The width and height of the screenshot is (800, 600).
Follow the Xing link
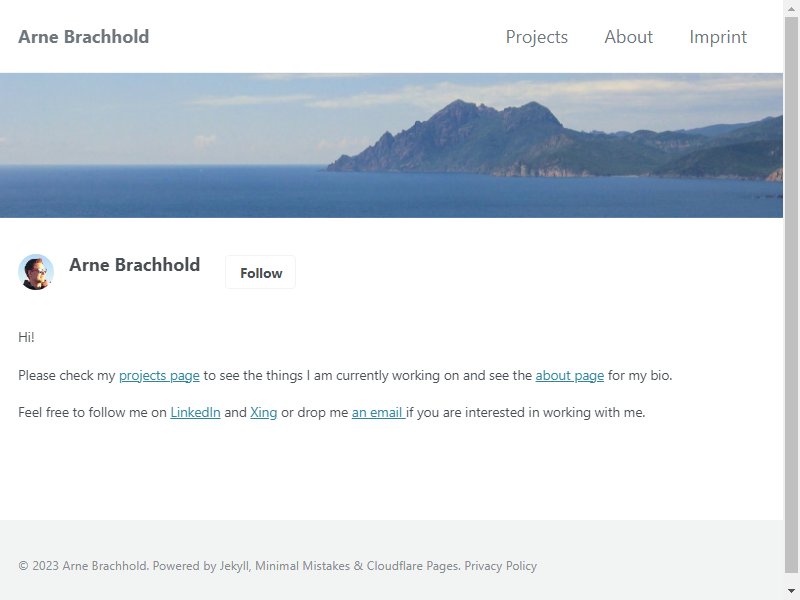[263, 412]
